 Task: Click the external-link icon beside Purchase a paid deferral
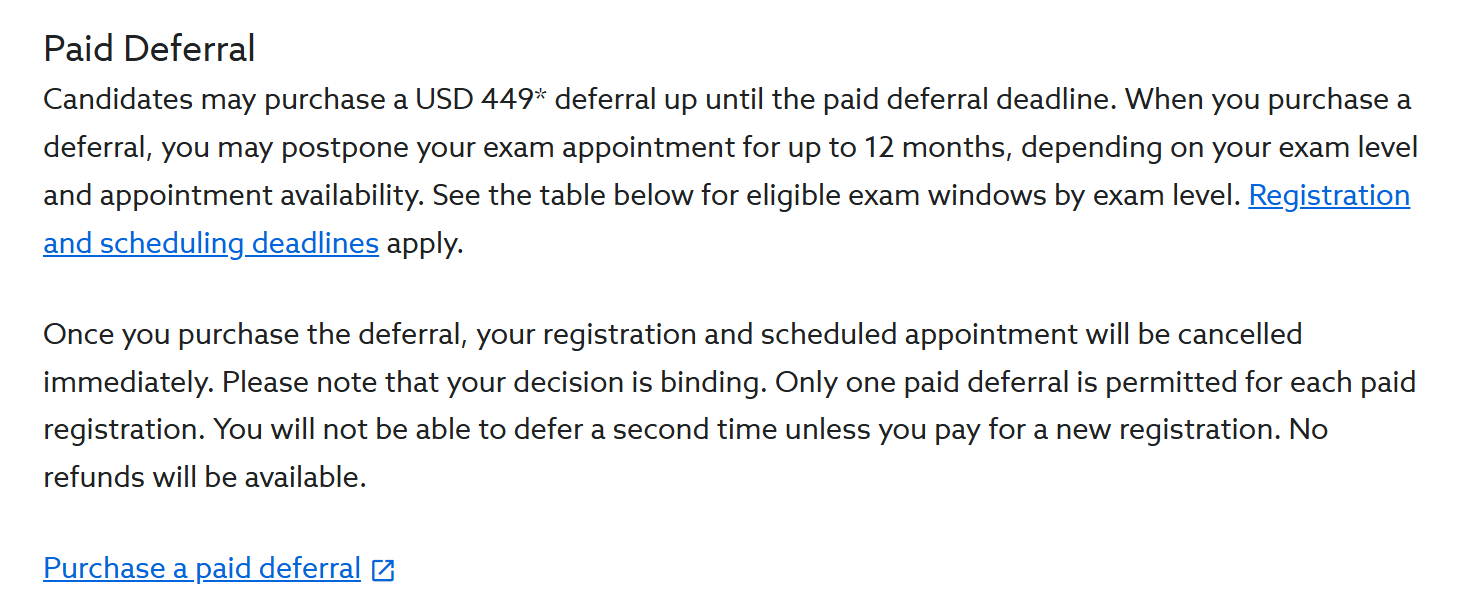pyautogui.click(x=383, y=571)
